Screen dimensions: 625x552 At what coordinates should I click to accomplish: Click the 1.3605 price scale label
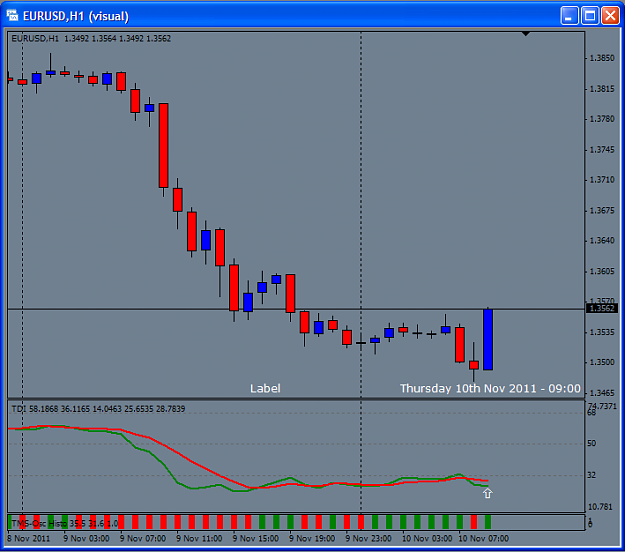(x=602, y=271)
